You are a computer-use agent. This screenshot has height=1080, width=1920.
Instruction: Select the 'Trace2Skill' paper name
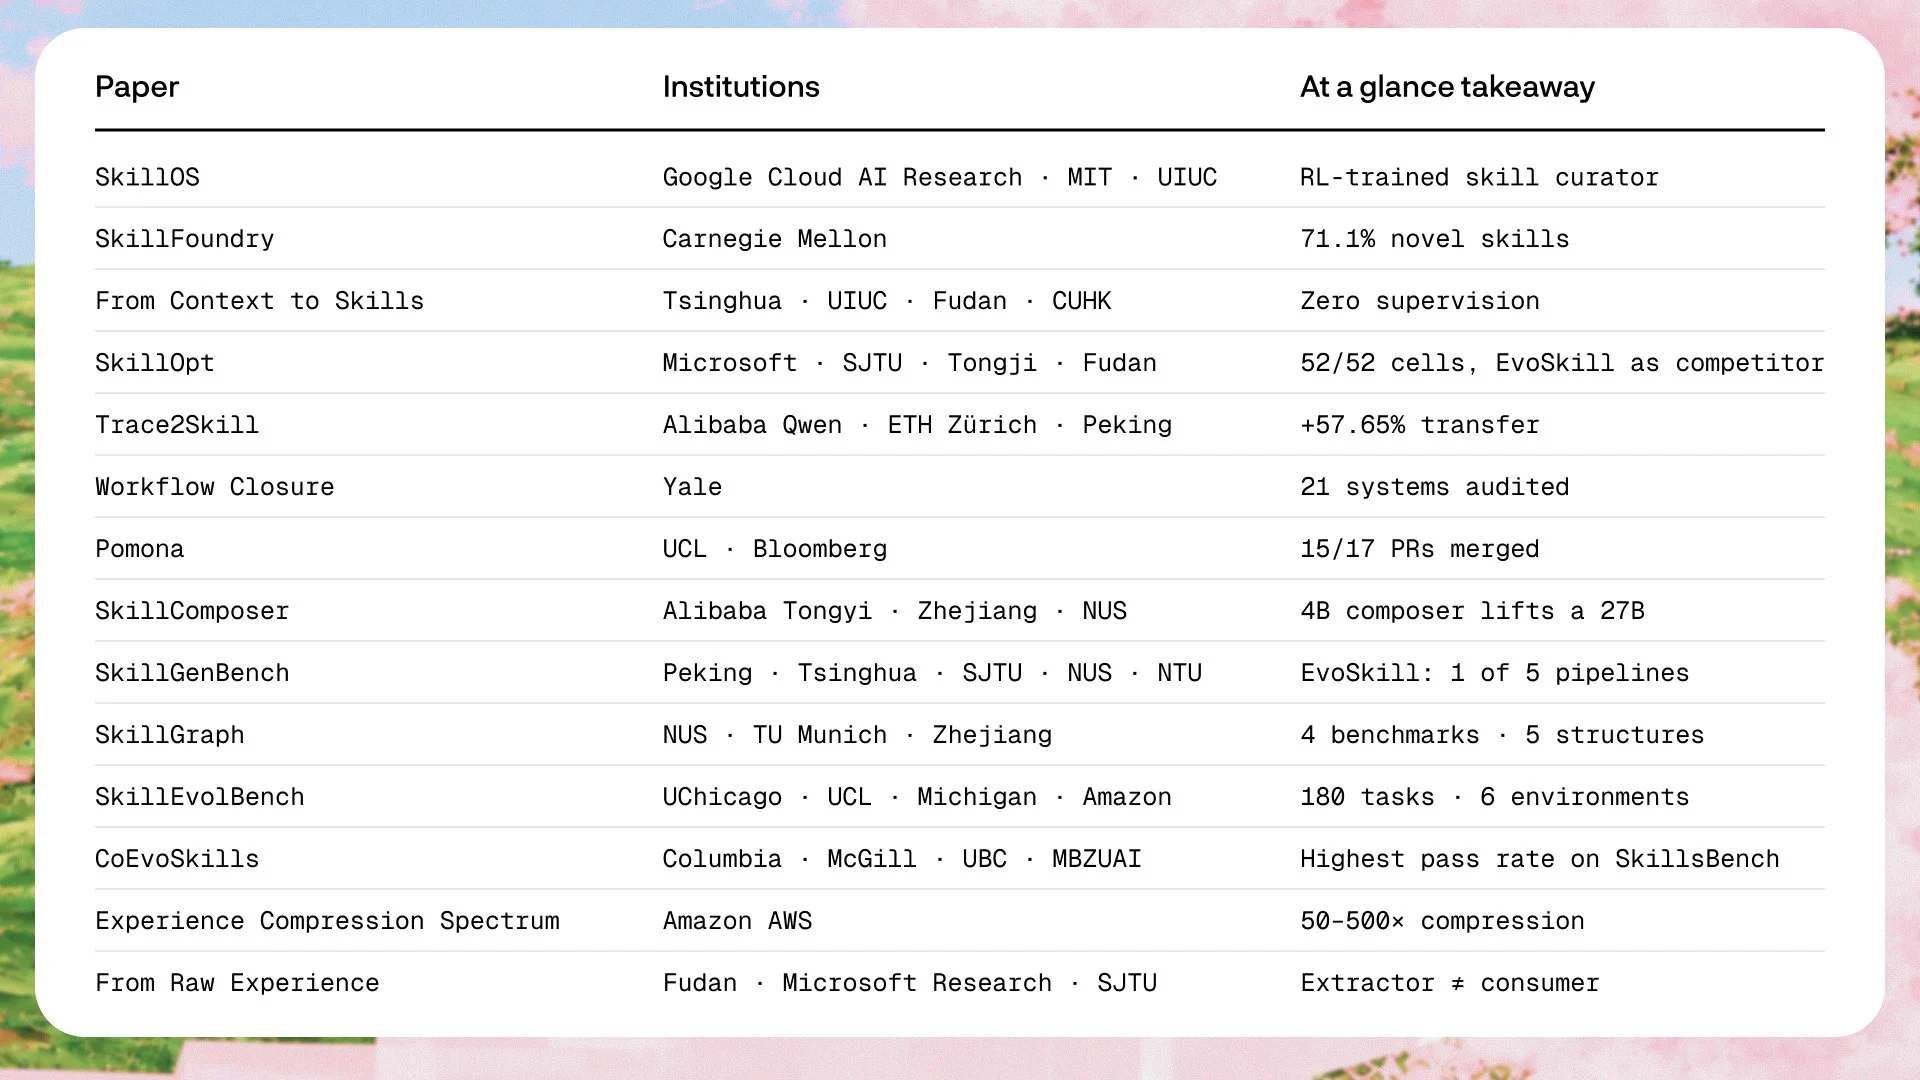177,425
